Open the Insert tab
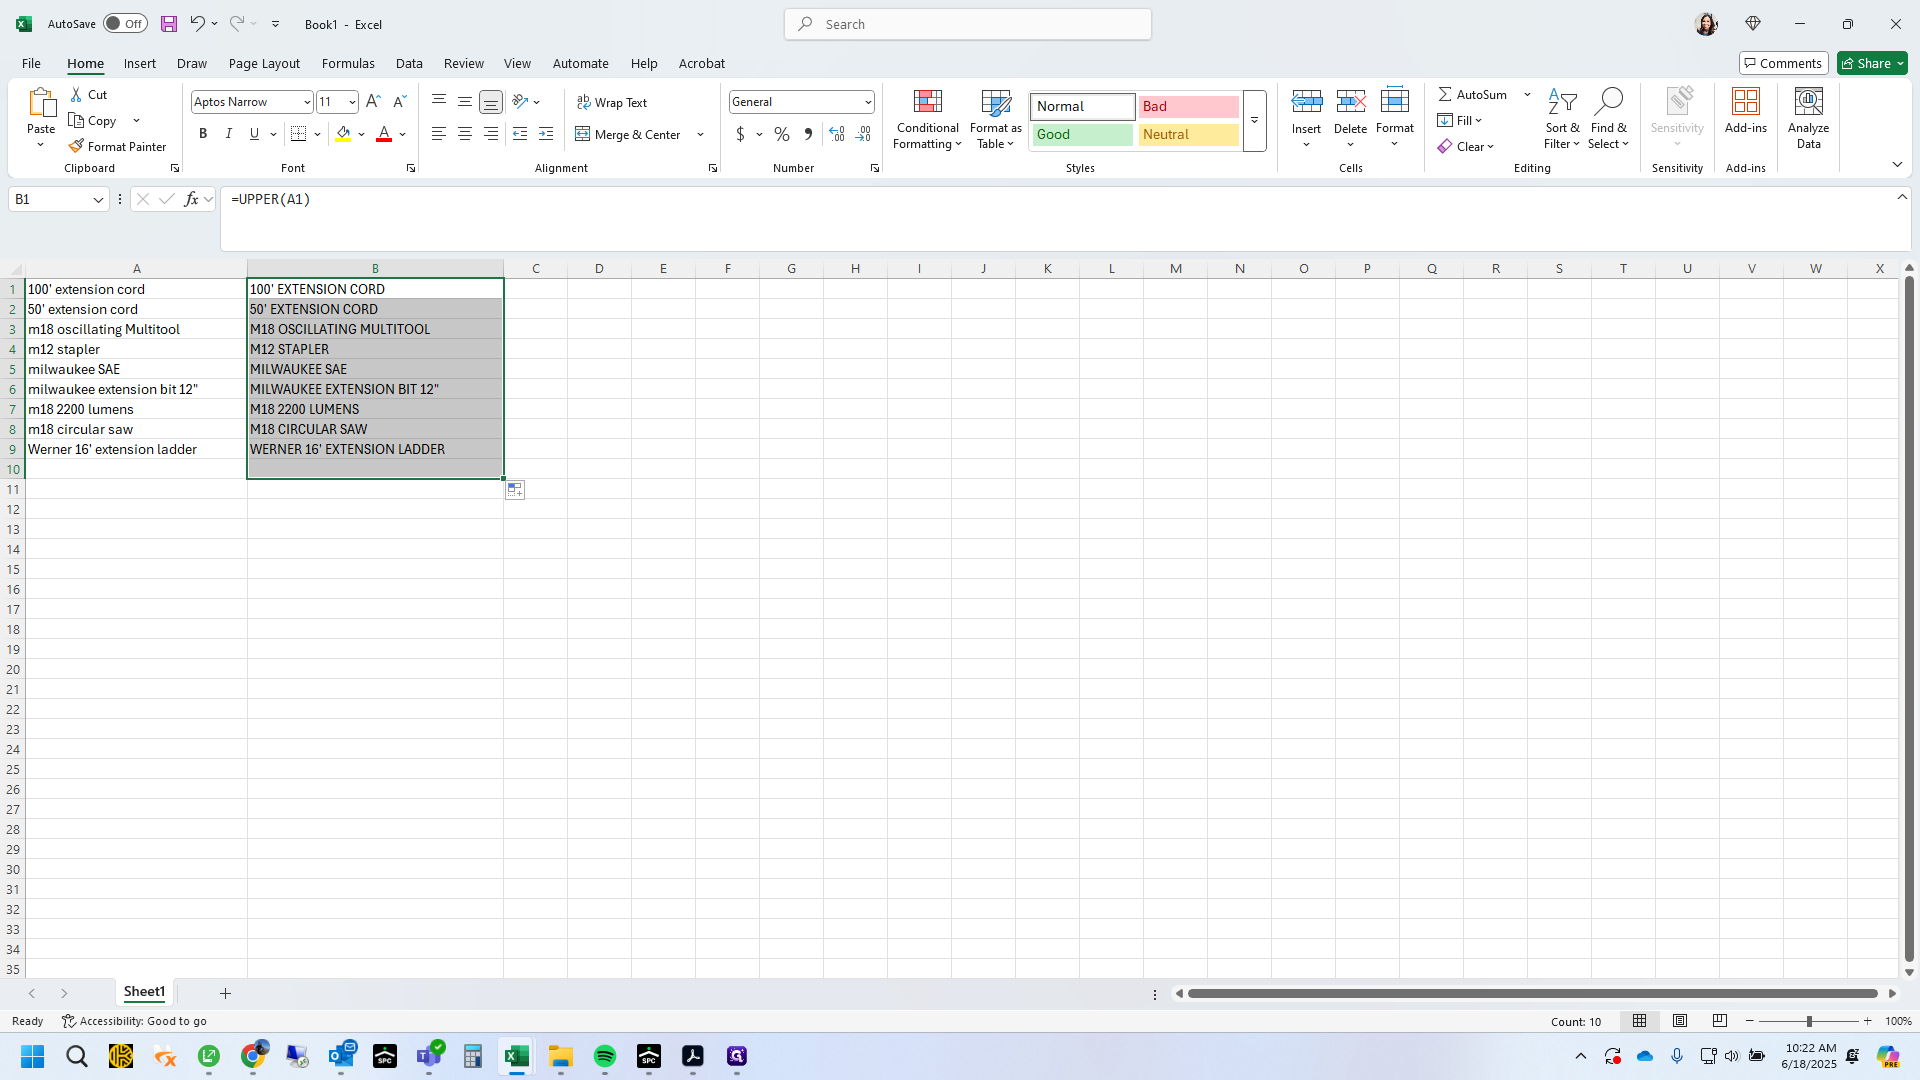This screenshot has height=1080, width=1920. 140,64
